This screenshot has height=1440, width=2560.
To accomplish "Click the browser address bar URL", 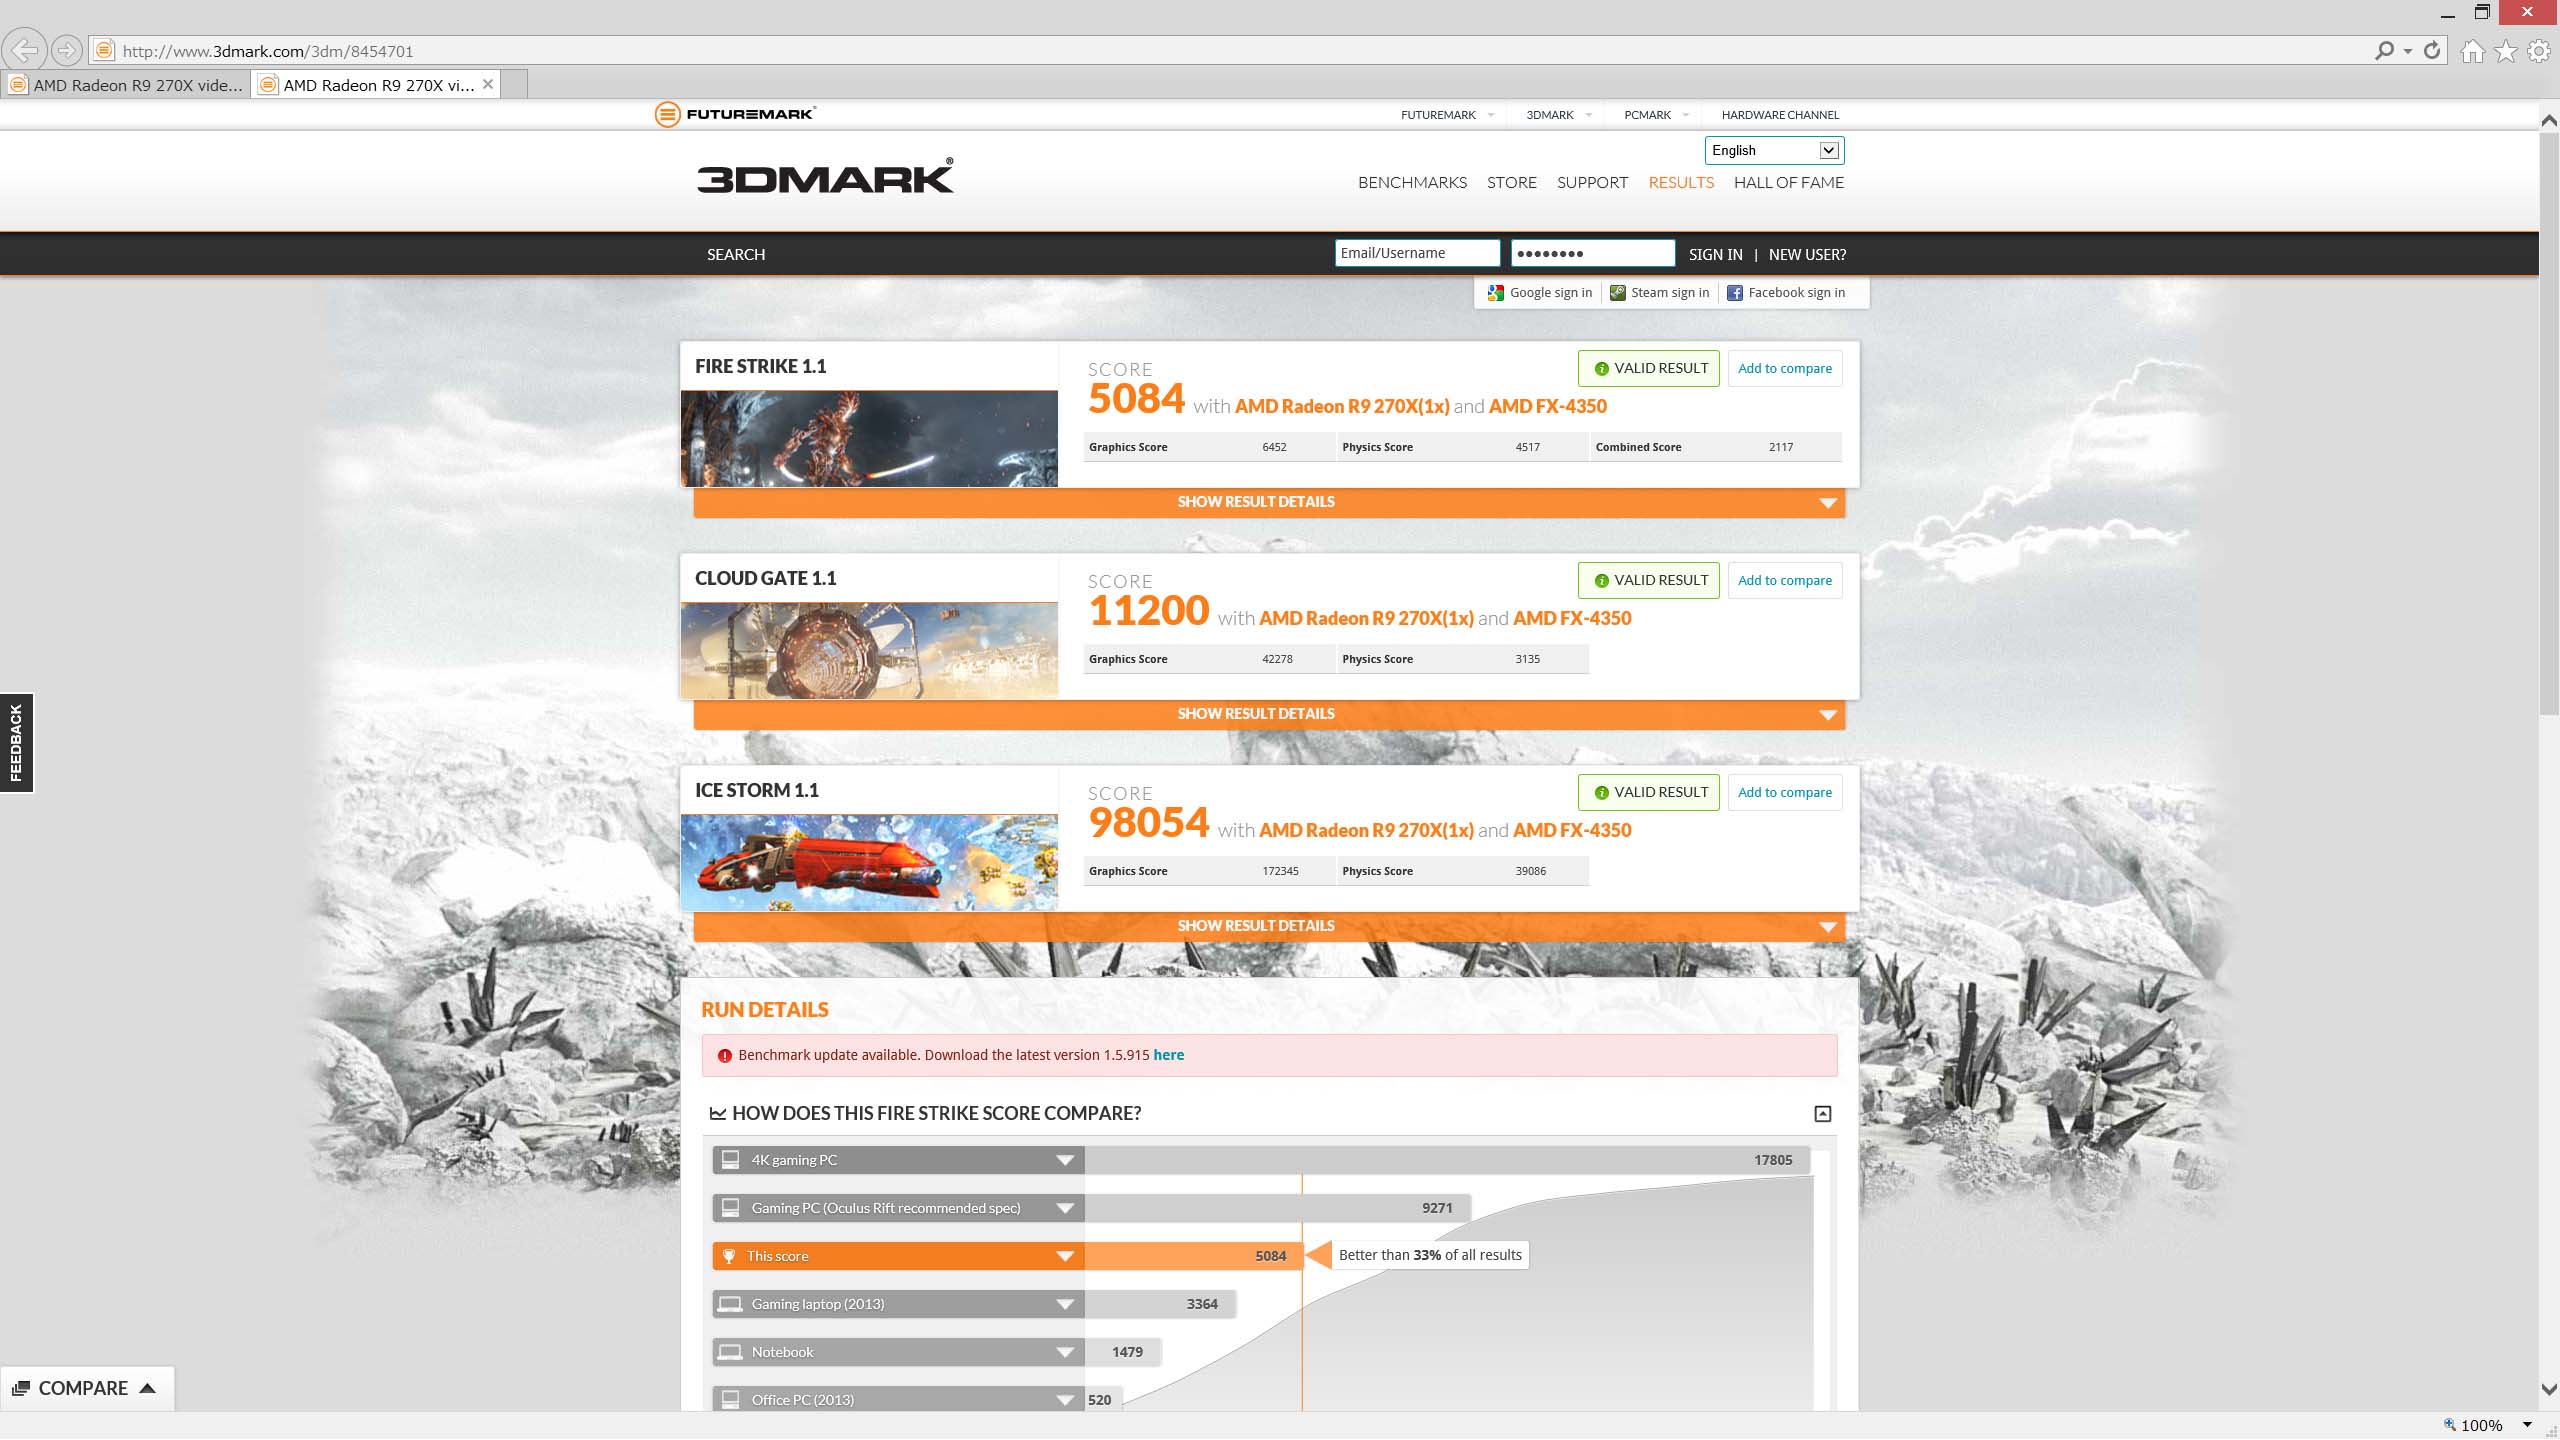I will coord(268,51).
